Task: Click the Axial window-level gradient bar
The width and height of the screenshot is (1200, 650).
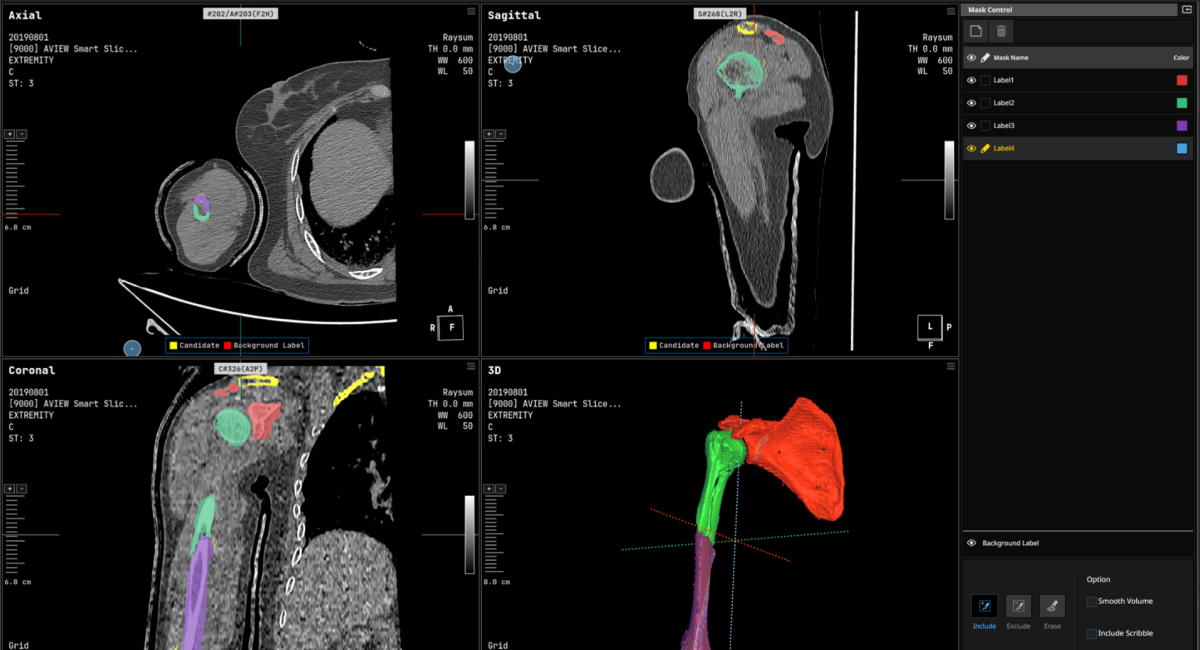Action: click(x=470, y=180)
